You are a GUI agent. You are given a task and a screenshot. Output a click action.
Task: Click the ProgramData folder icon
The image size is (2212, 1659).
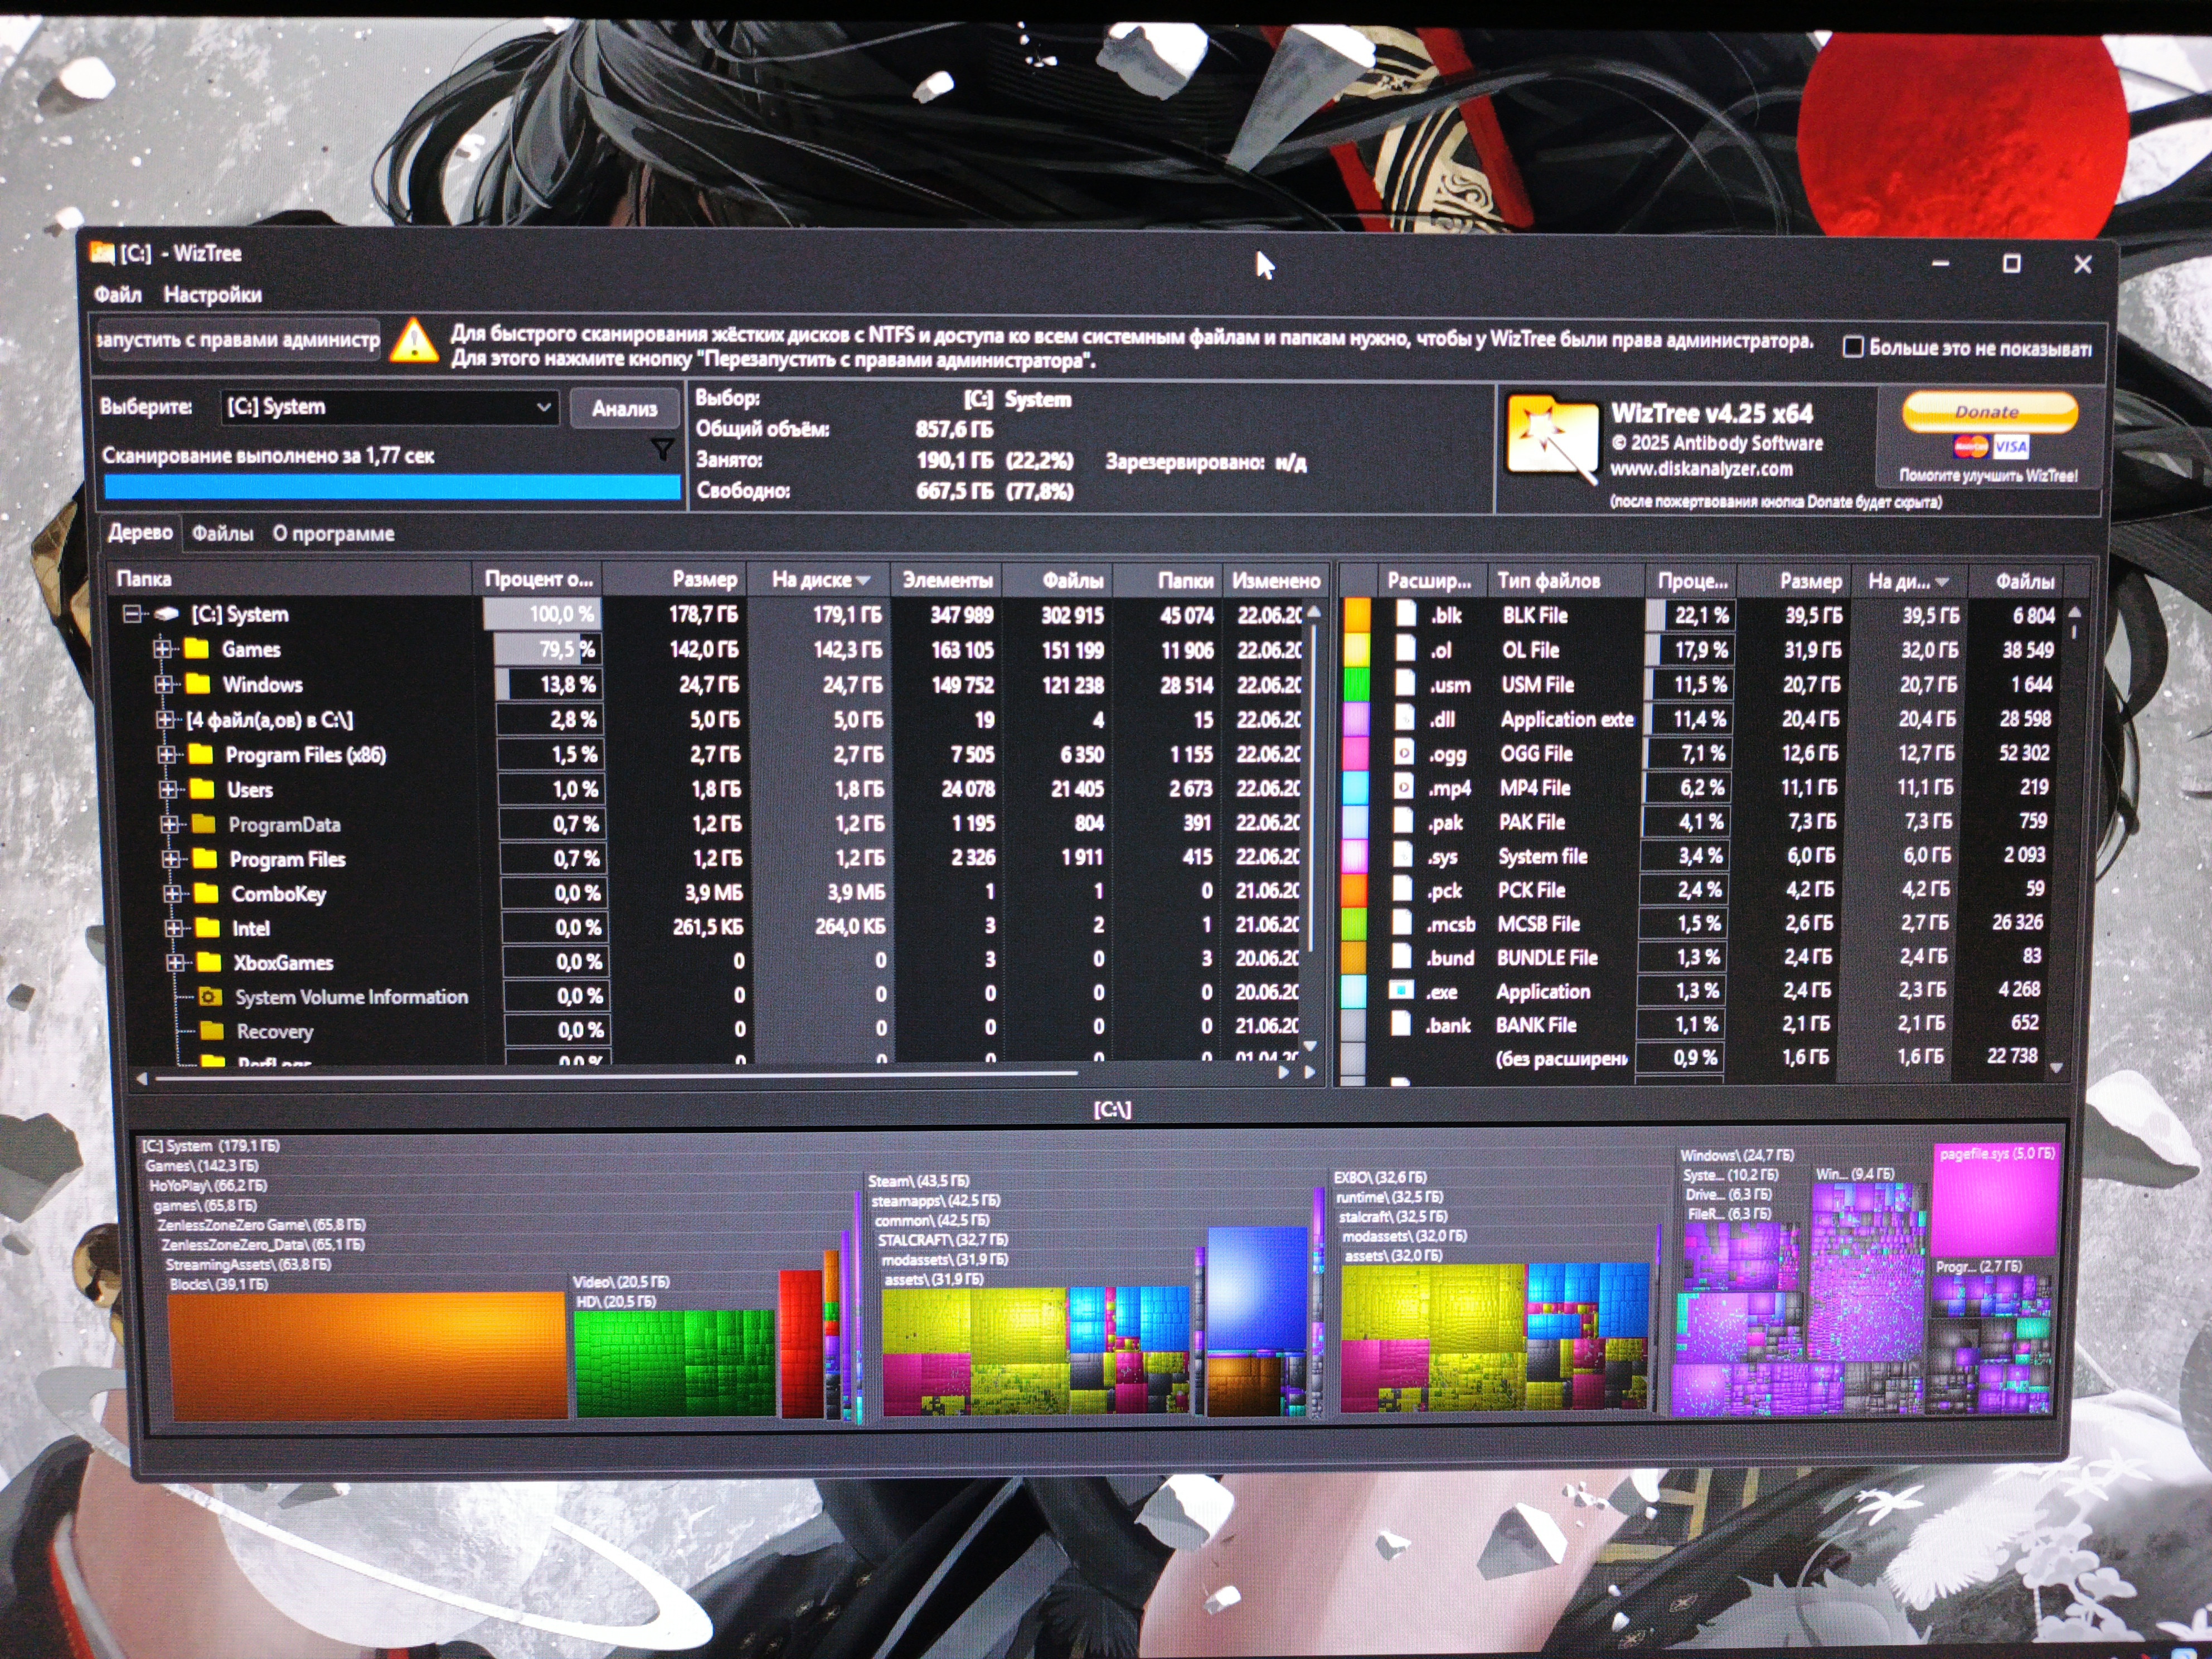click(203, 824)
